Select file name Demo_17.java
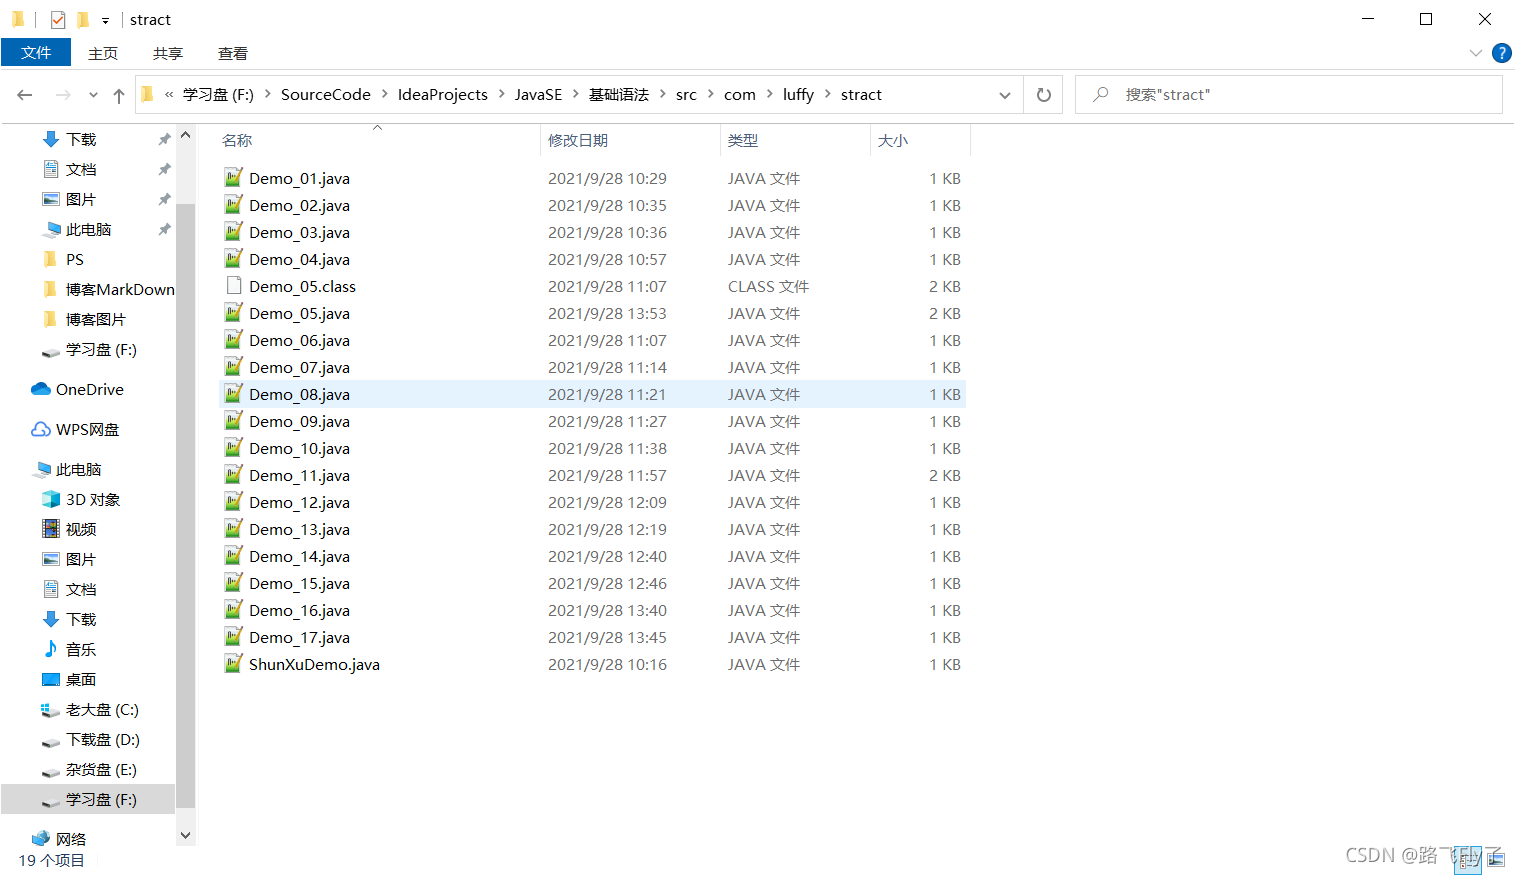Image resolution: width=1516 pixels, height=876 pixels. [299, 637]
